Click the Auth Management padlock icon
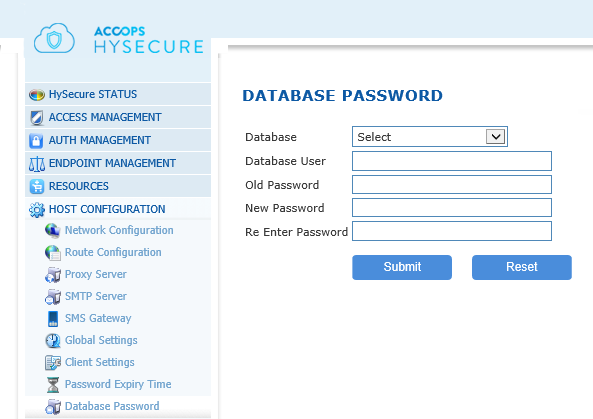The width and height of the screenshot is (593, 419). click(x=36, y=141)
